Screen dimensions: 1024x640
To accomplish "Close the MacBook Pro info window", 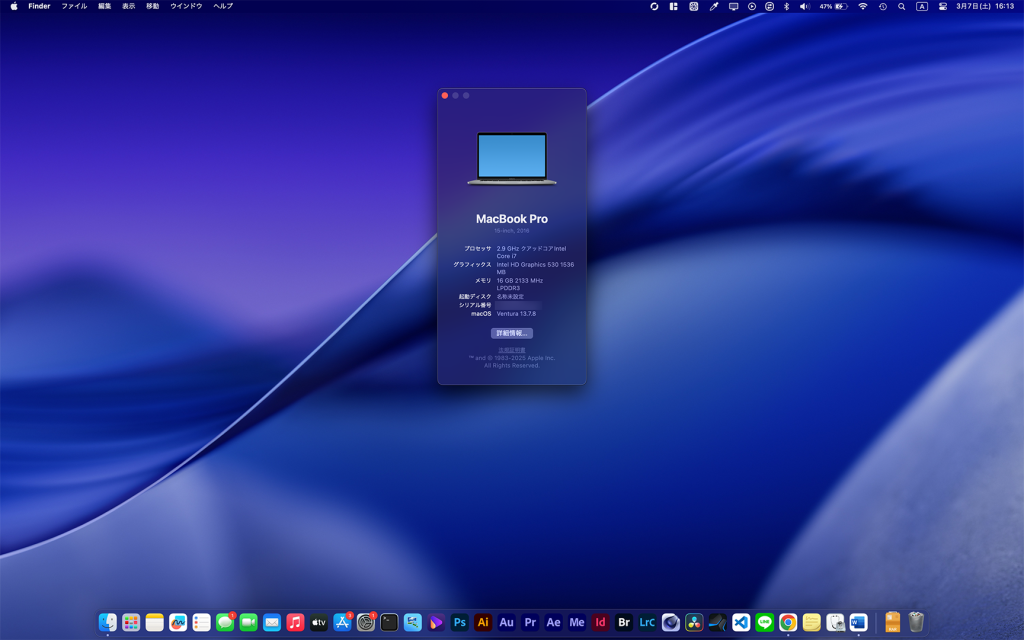I will [x=445, y=96].
